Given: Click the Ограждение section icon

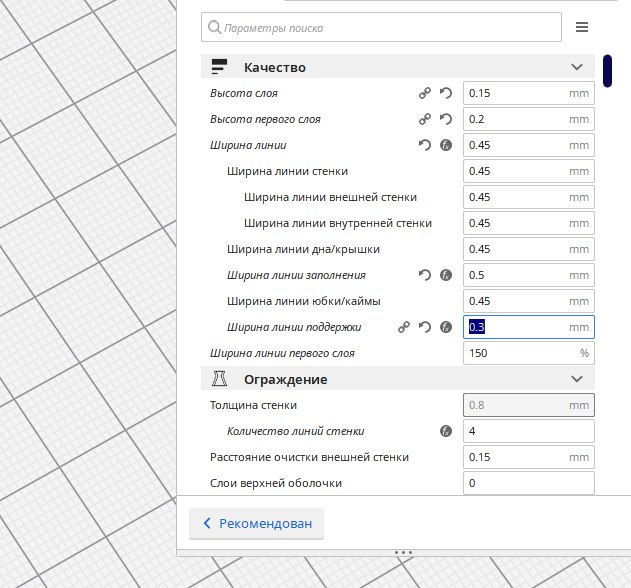Looking at the screenshot, I should coord(219,379).
